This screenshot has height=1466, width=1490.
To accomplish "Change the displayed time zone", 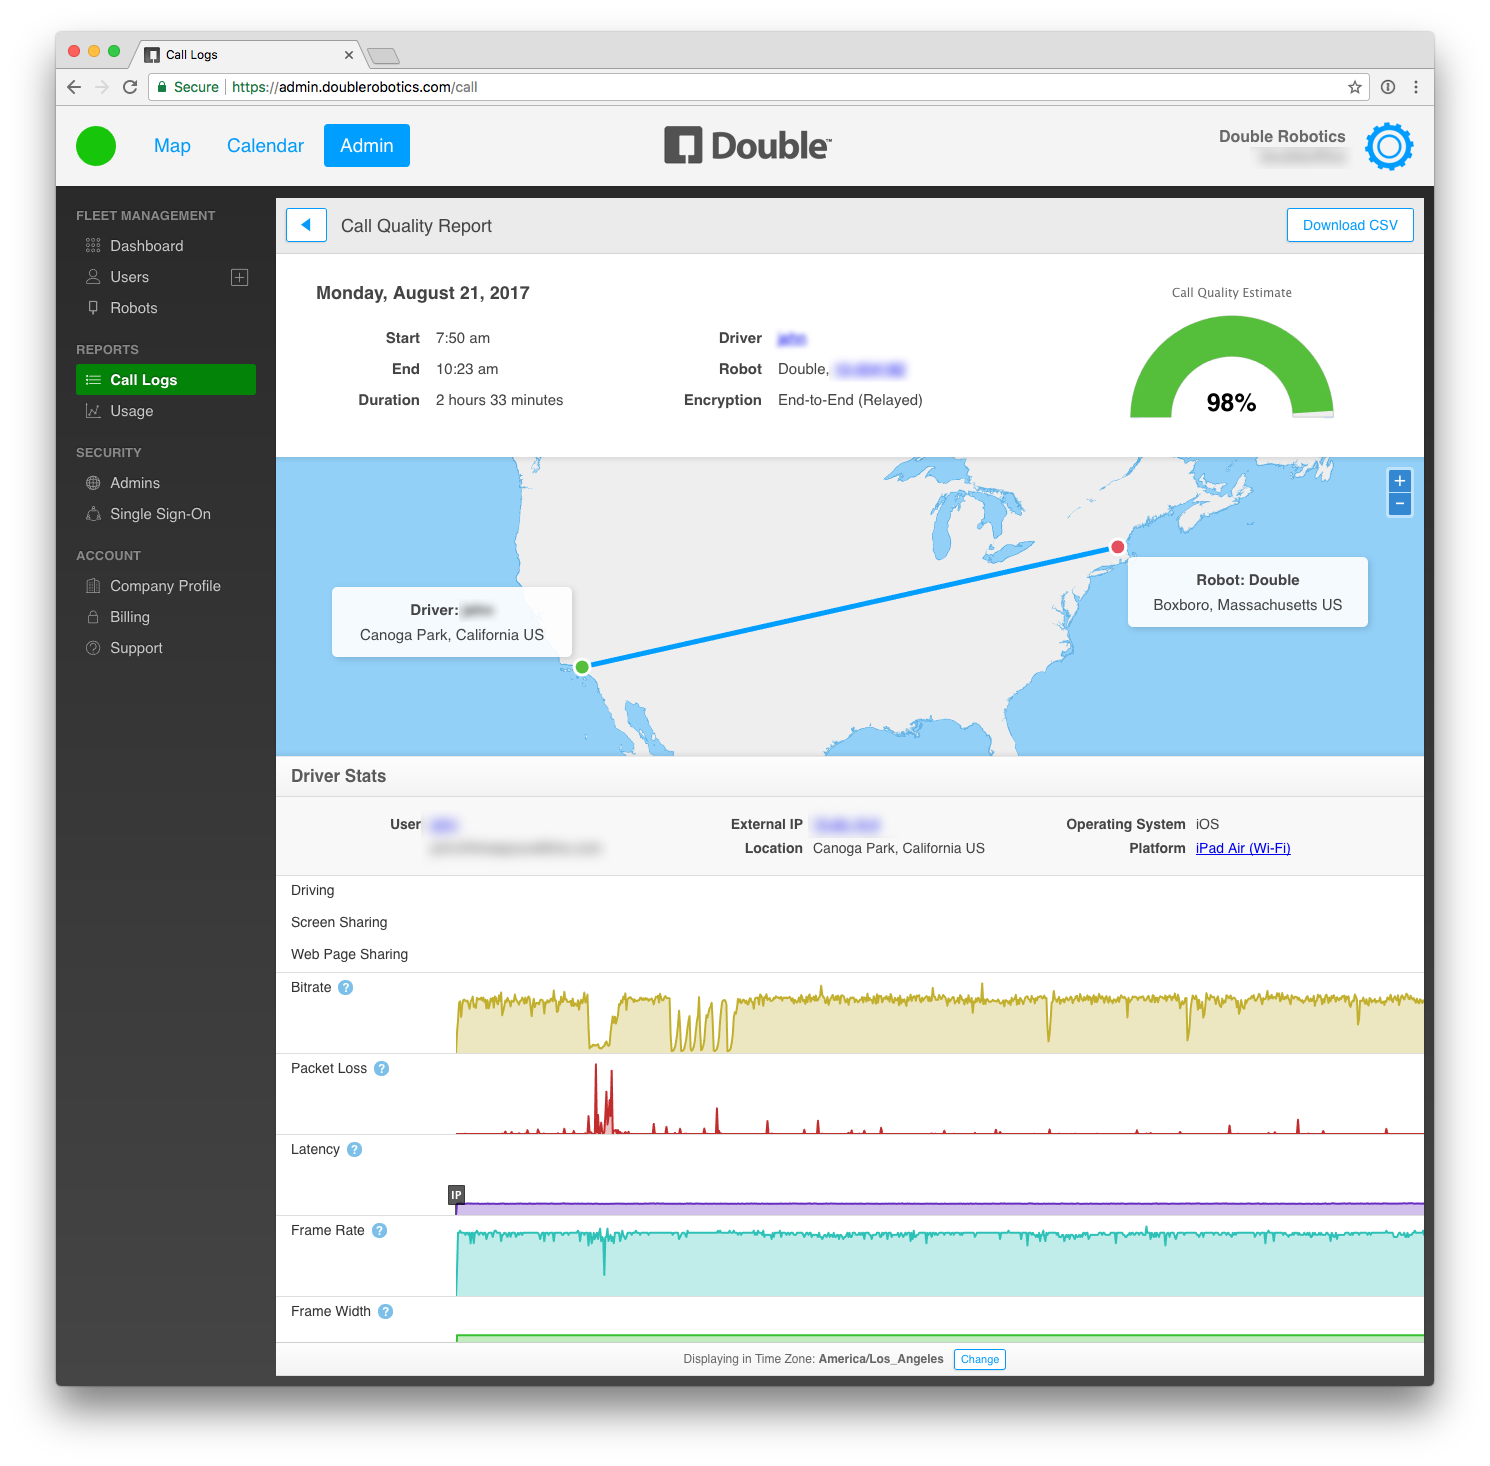I will (x=979, y=1359).
